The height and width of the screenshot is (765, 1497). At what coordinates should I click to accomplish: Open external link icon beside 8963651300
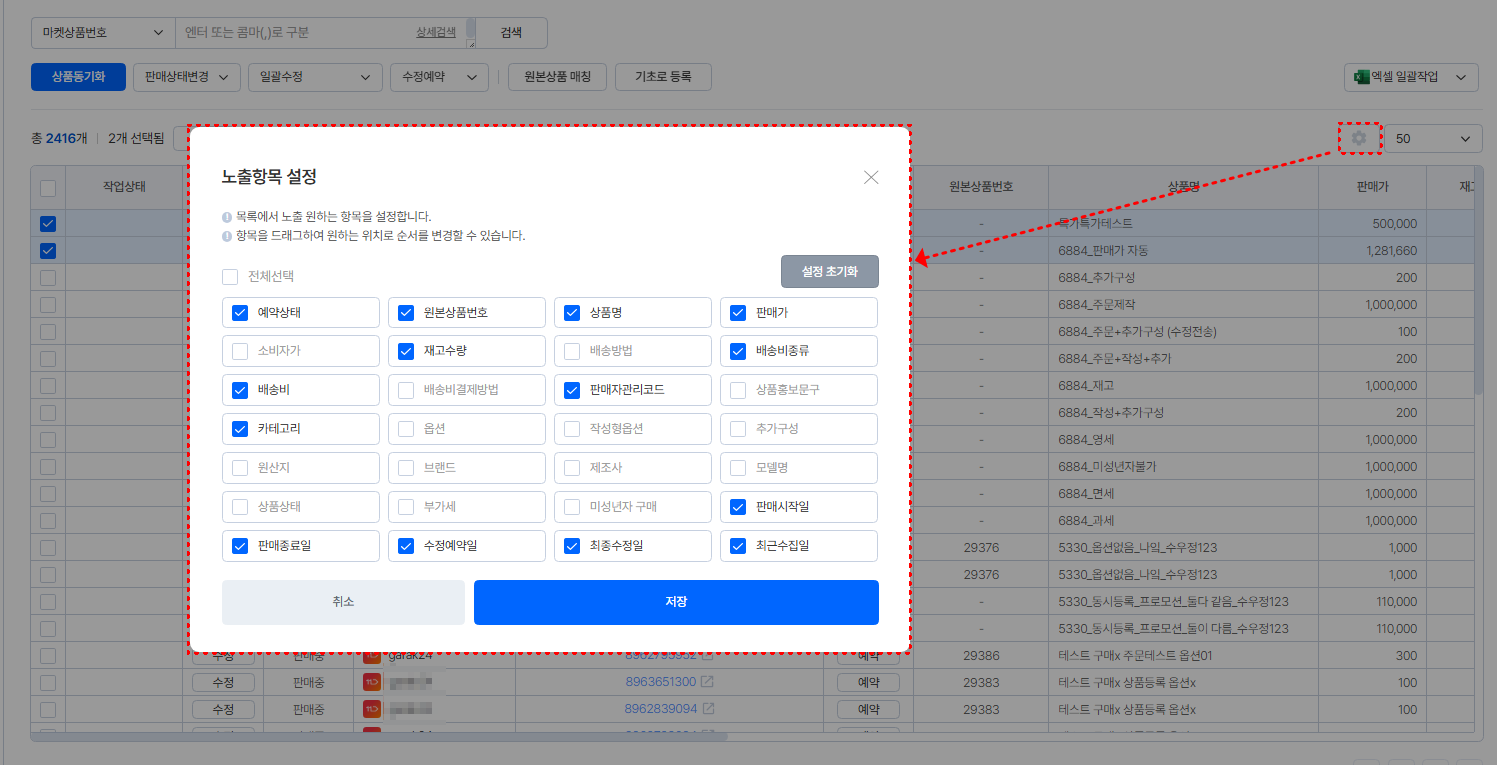coord(708,682)
